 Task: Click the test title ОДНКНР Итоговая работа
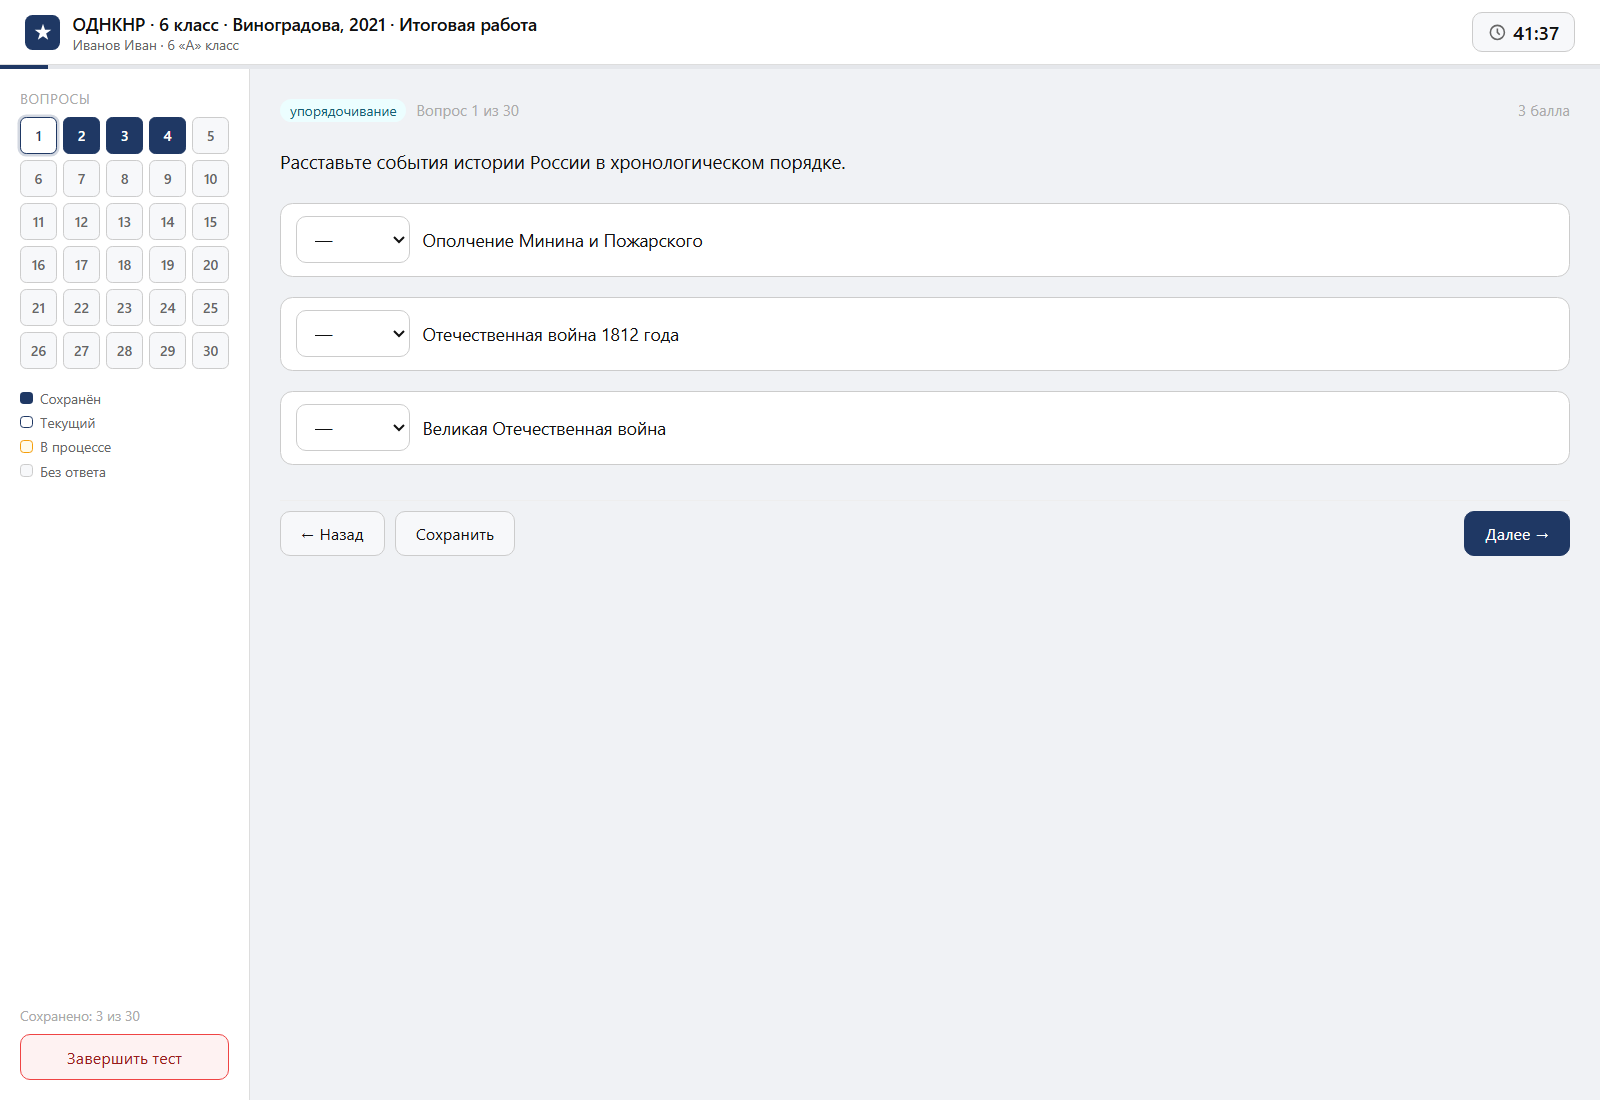[305, 25]
